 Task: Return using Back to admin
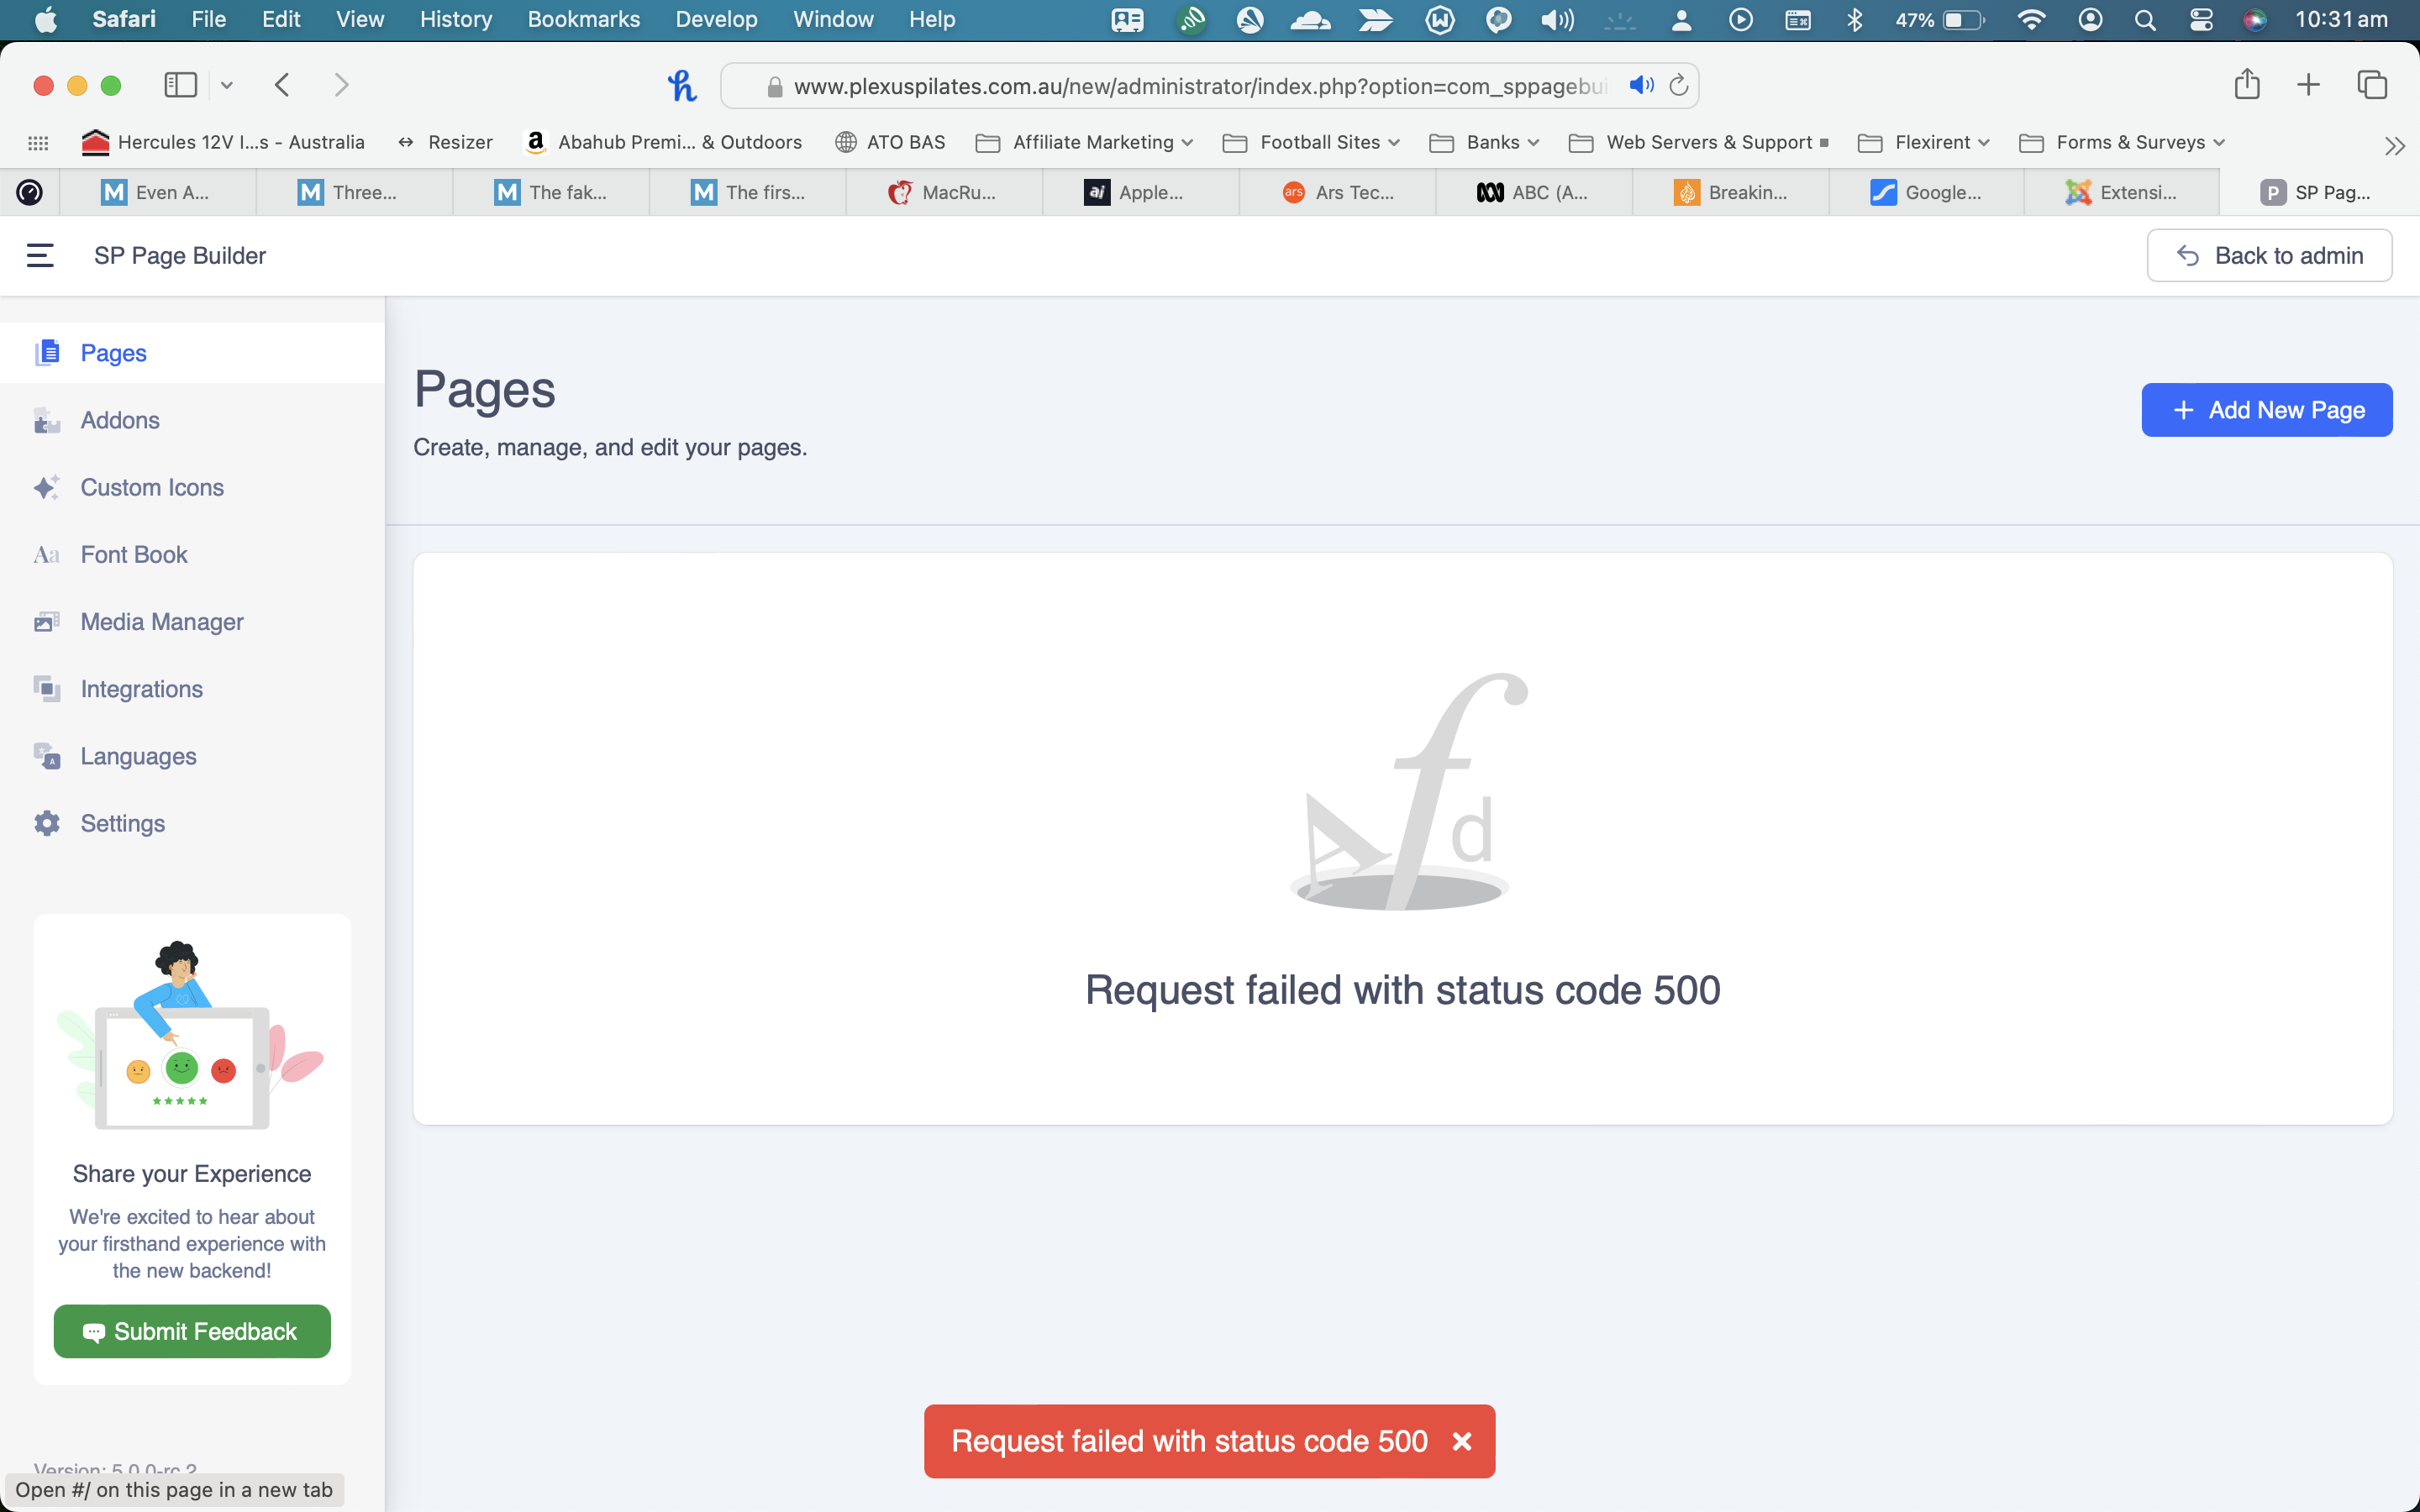pos(2268,255)
